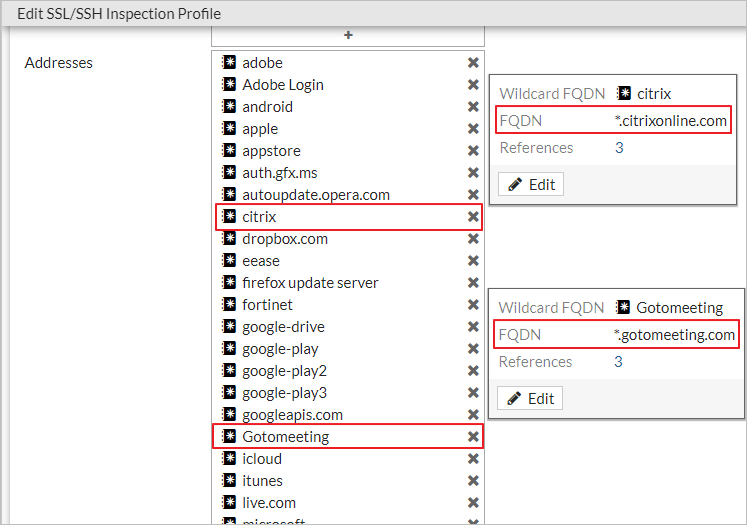Remove the appstore address entry
Viewport: 747px width, 525px height.
[473, 151]
